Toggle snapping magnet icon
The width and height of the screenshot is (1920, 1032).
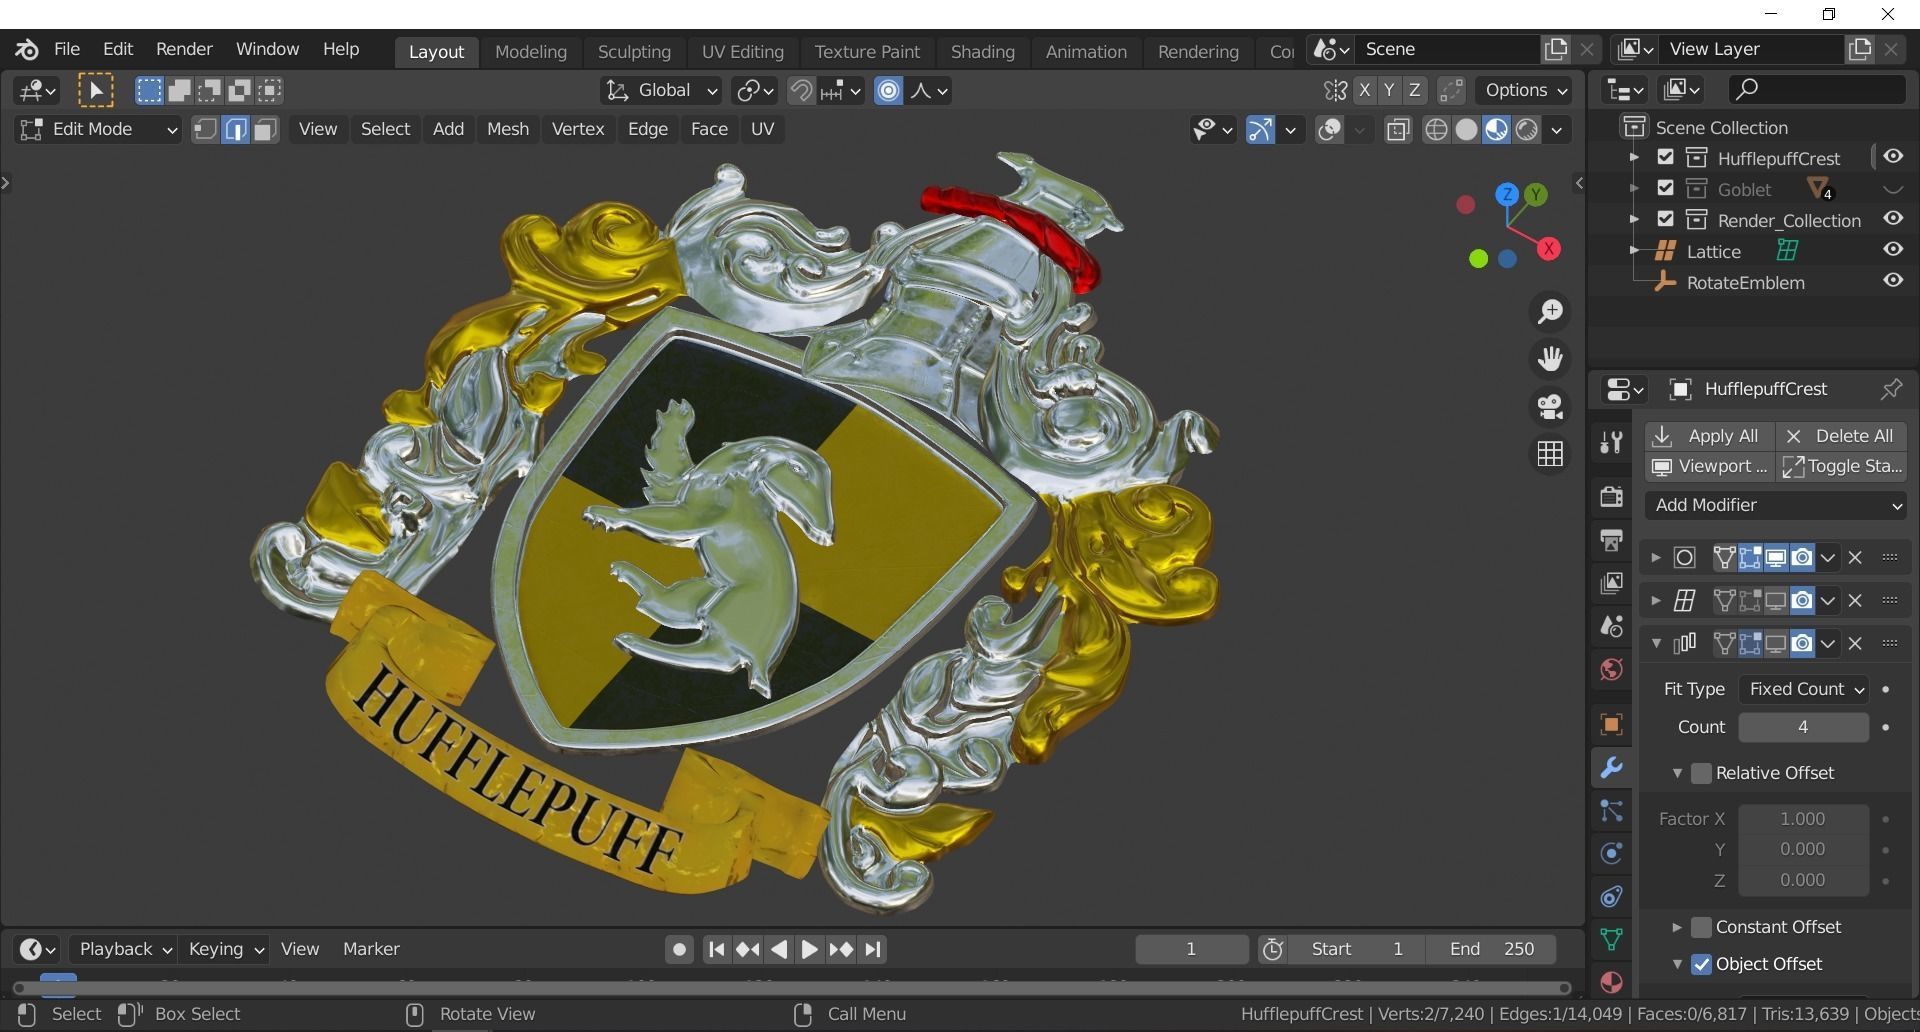pos(800,91)
